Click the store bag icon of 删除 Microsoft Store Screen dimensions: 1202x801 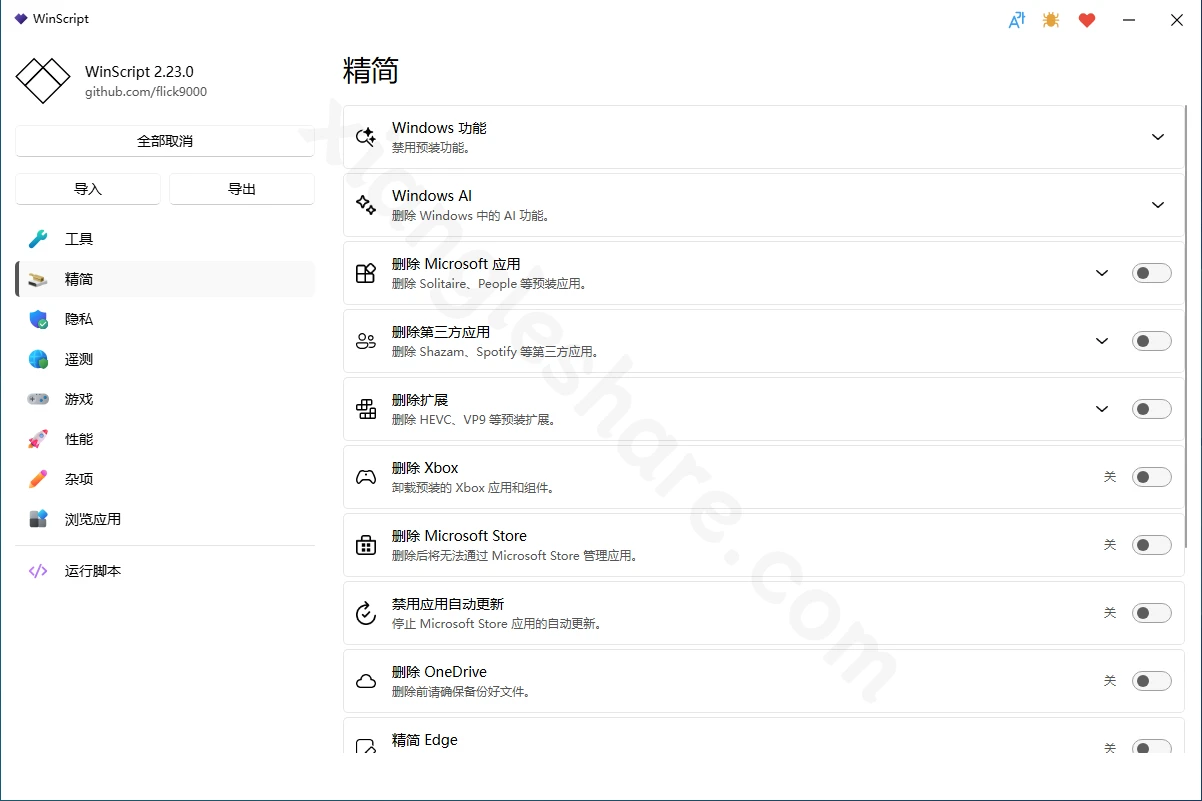pyautogui.click(x=366, y=545)
